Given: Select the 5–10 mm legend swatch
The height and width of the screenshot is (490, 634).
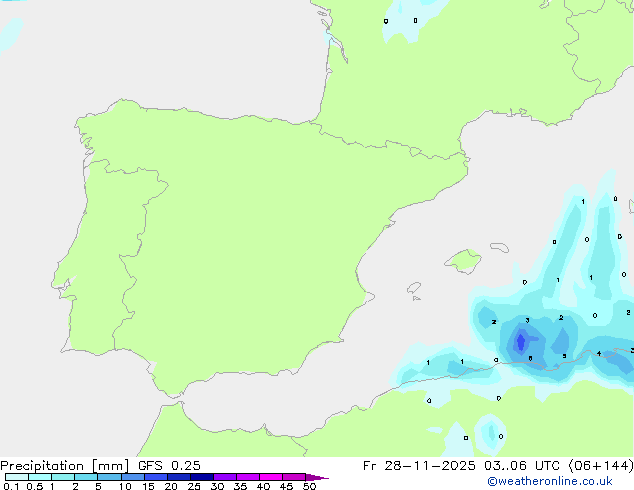Looking at the screenshot, I should (109, 477).
